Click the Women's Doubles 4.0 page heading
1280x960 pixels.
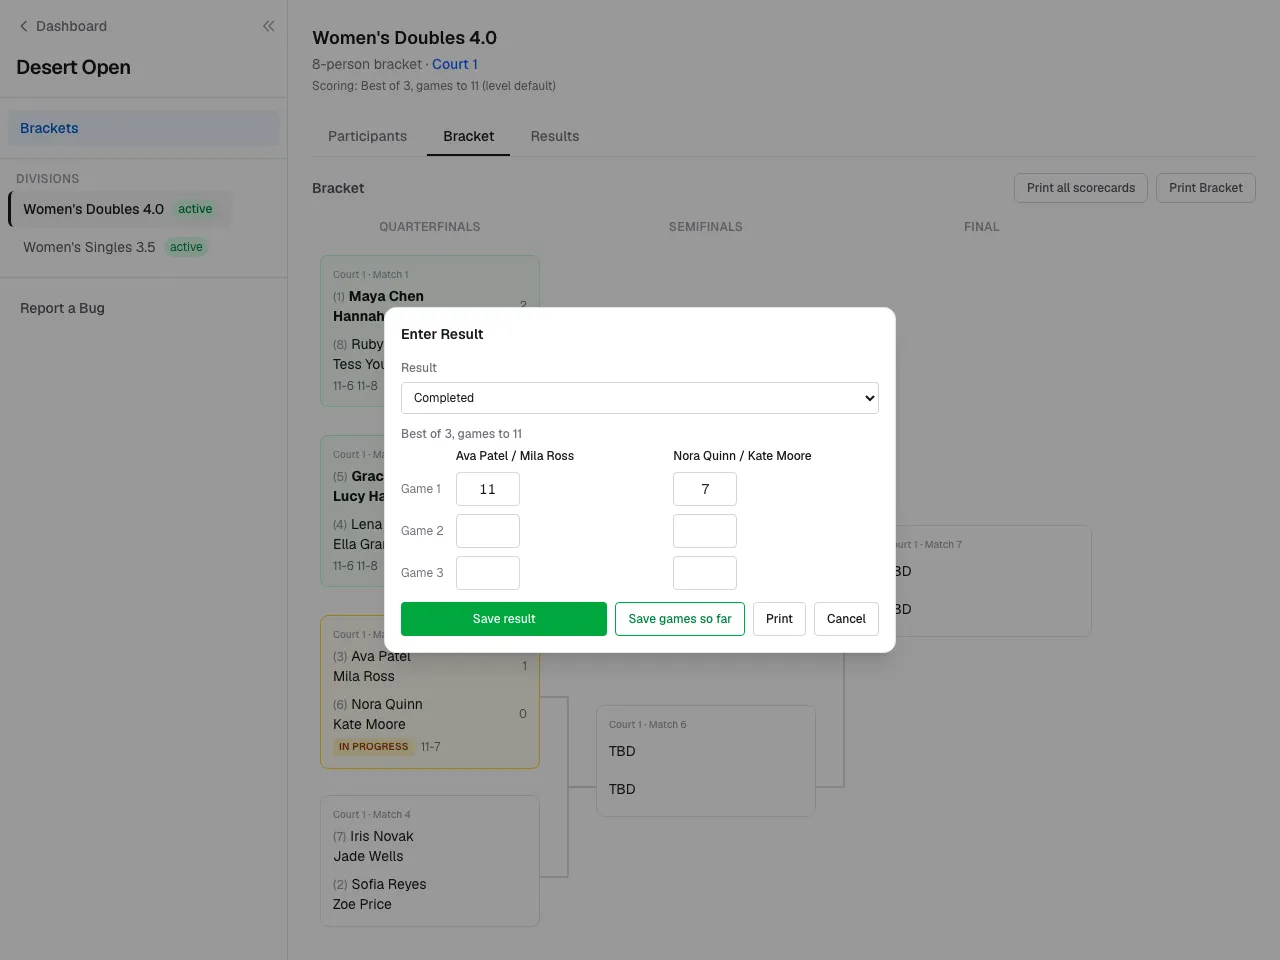[x=404, y=38]
